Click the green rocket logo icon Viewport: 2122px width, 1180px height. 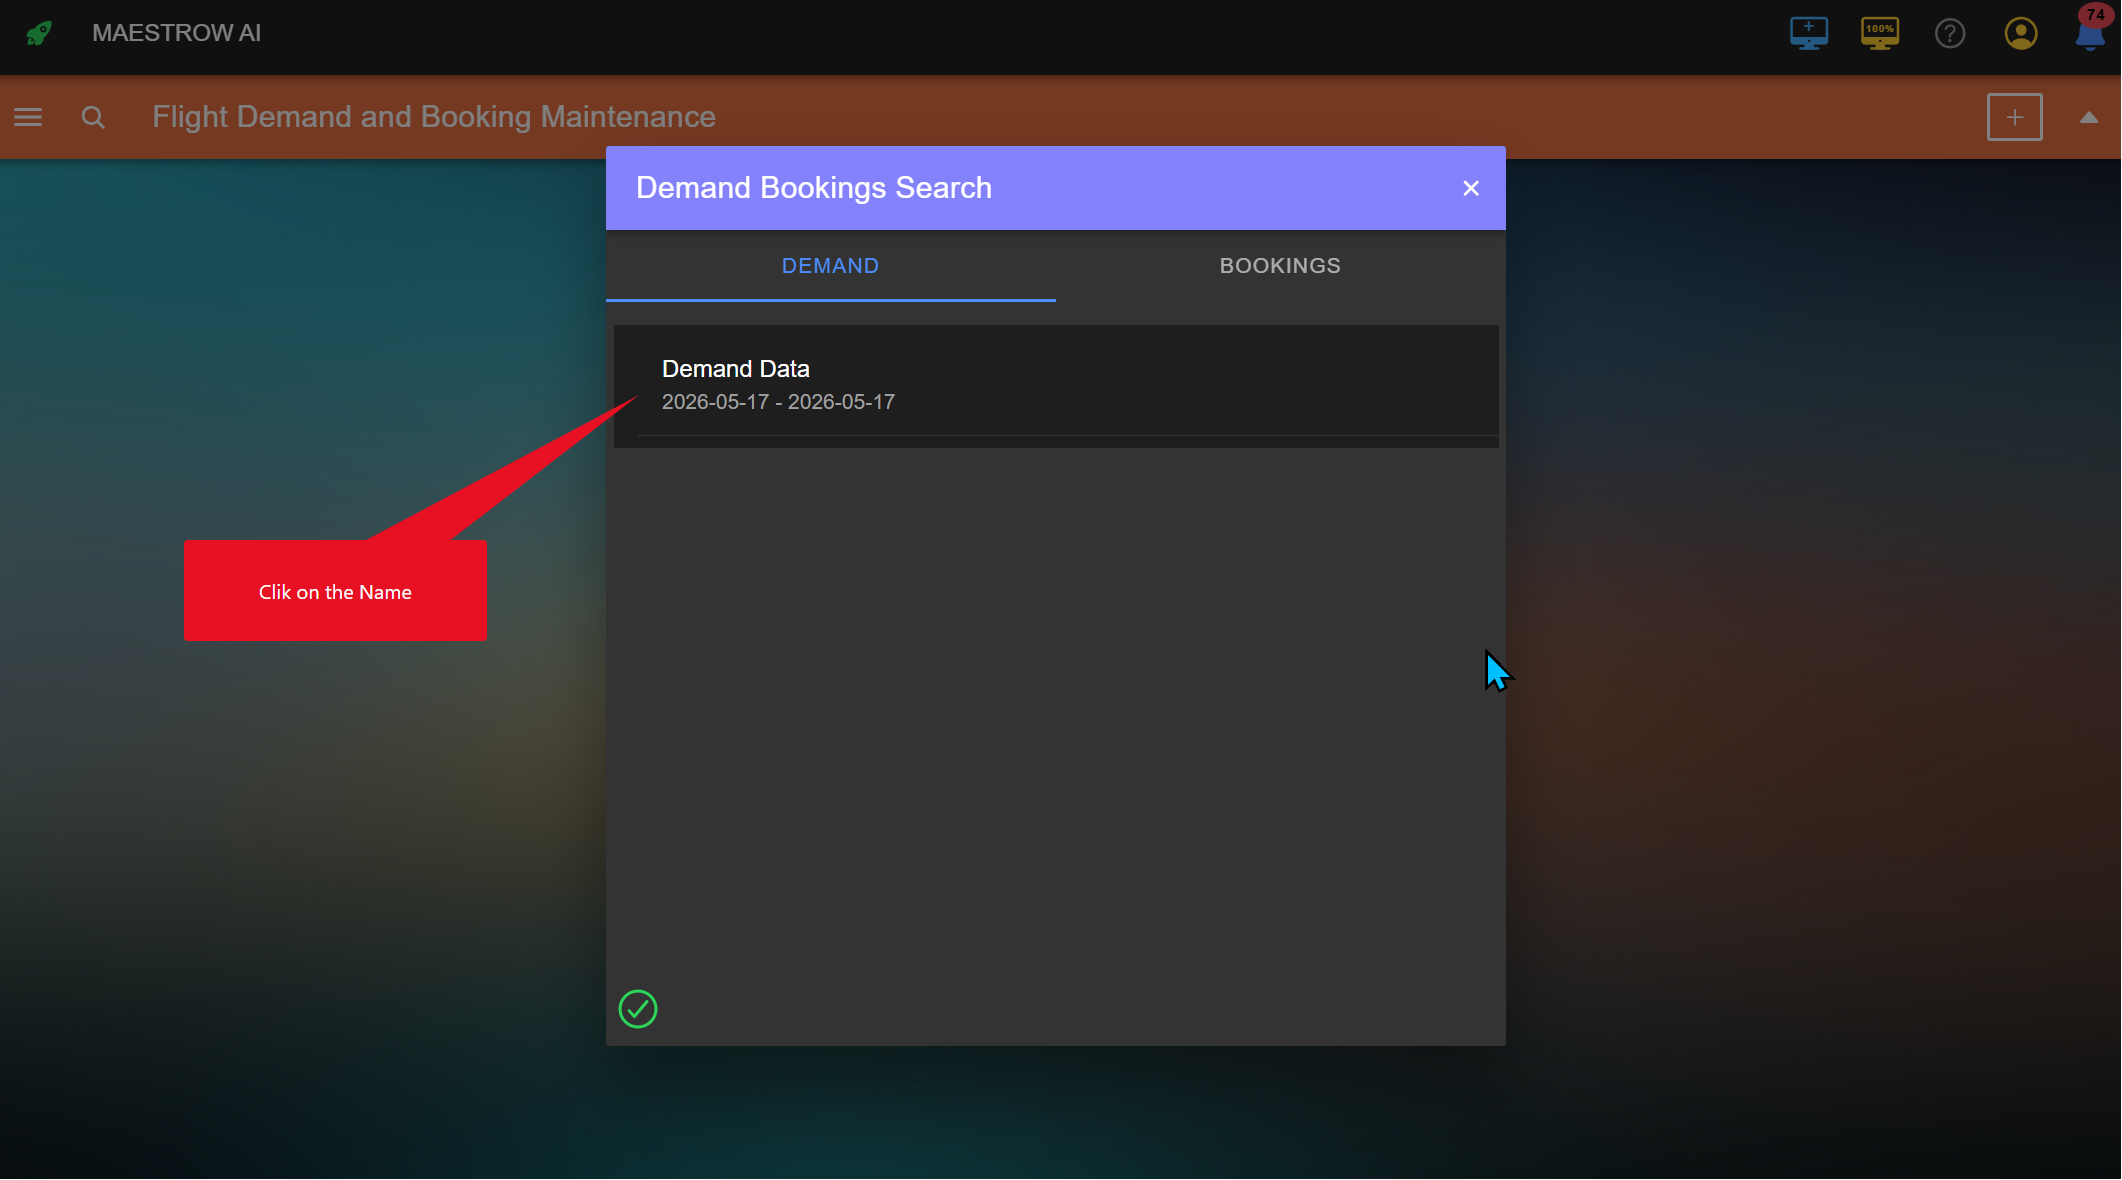tap(38, 33)
